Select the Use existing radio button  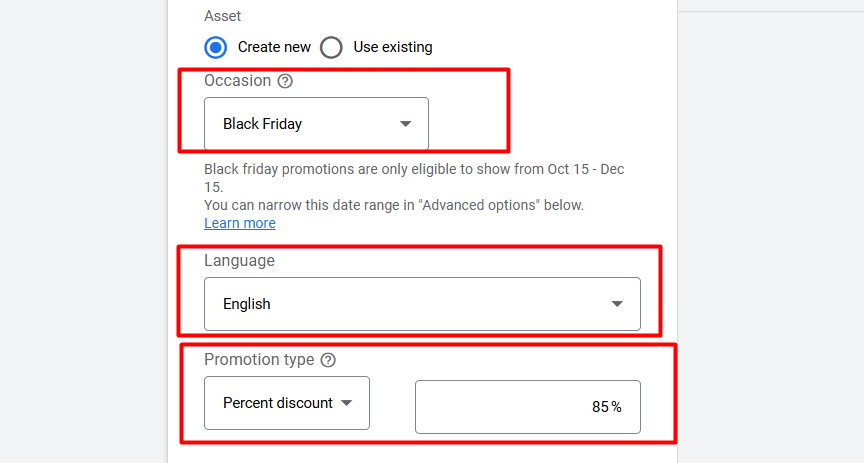coord(331,47)
